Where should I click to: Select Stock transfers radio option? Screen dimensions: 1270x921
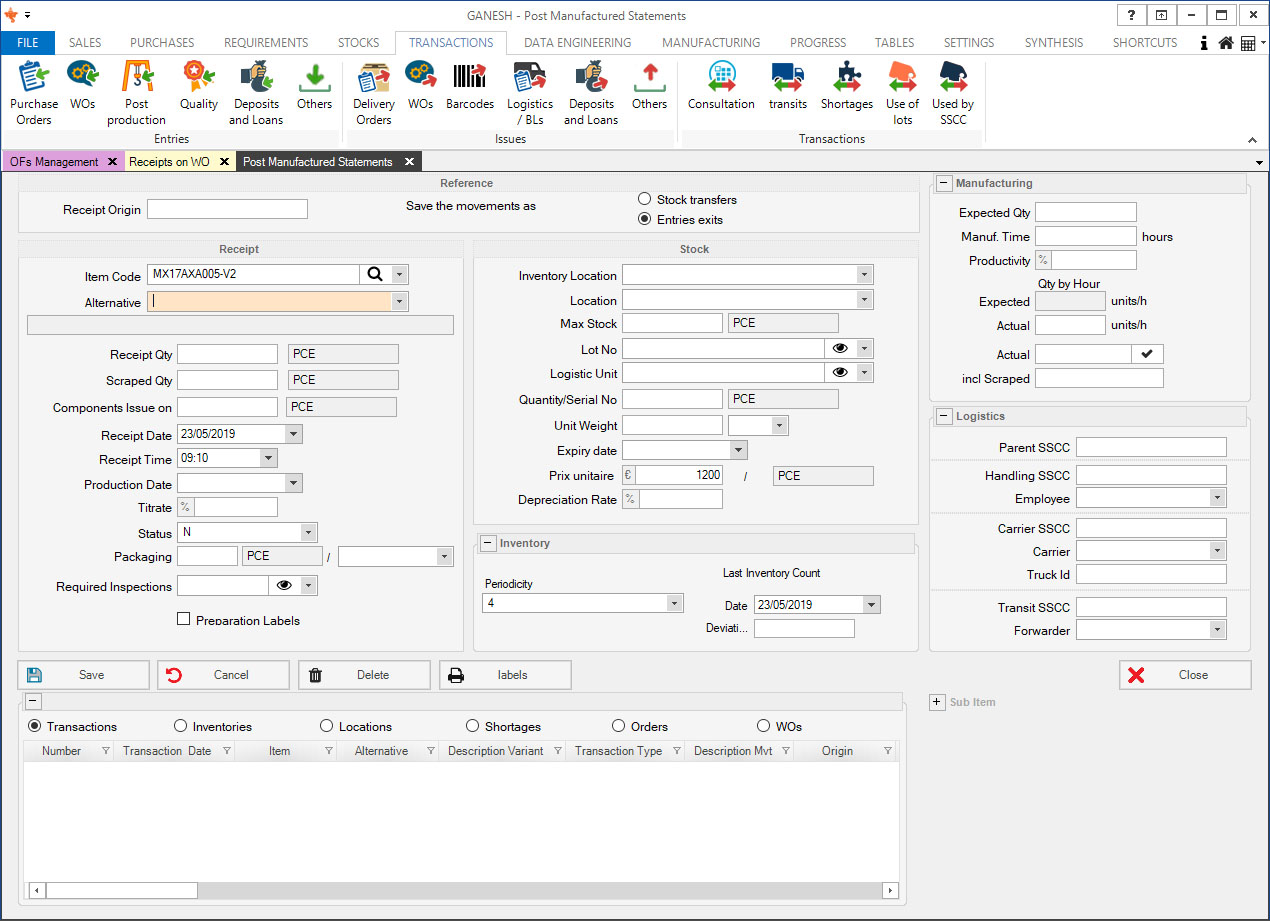point(645,200)
